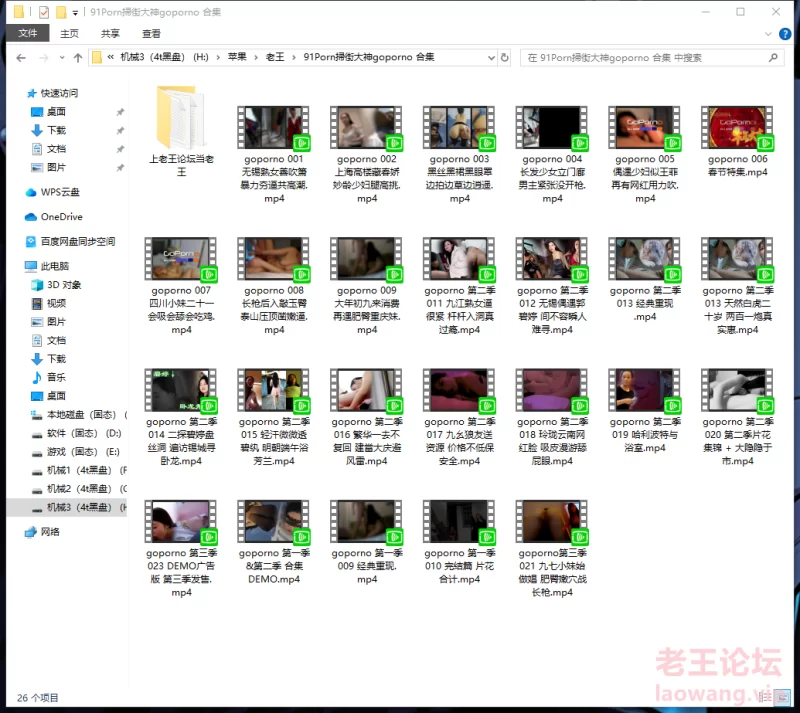
Task: Click the chevron after (H:) in address bar
Action: (x=218, y=58)
